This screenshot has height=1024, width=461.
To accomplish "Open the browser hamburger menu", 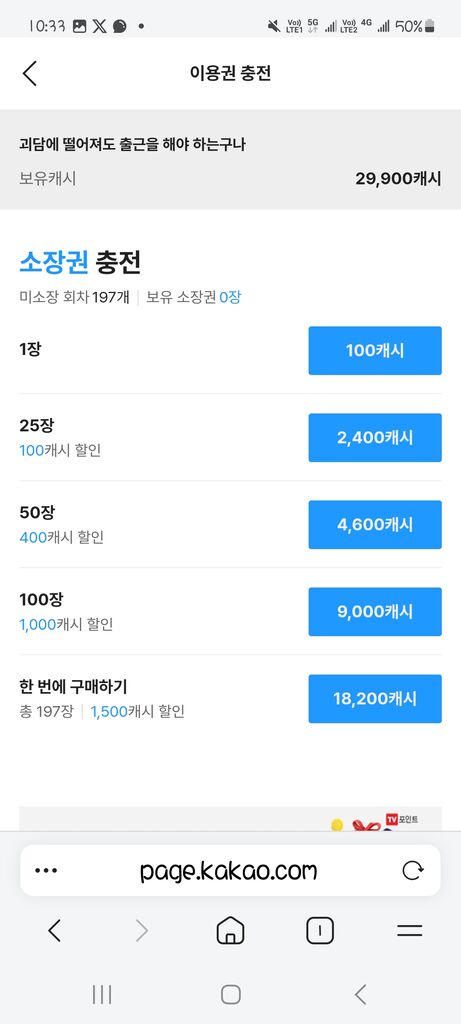I will click(x=409, y=931).
